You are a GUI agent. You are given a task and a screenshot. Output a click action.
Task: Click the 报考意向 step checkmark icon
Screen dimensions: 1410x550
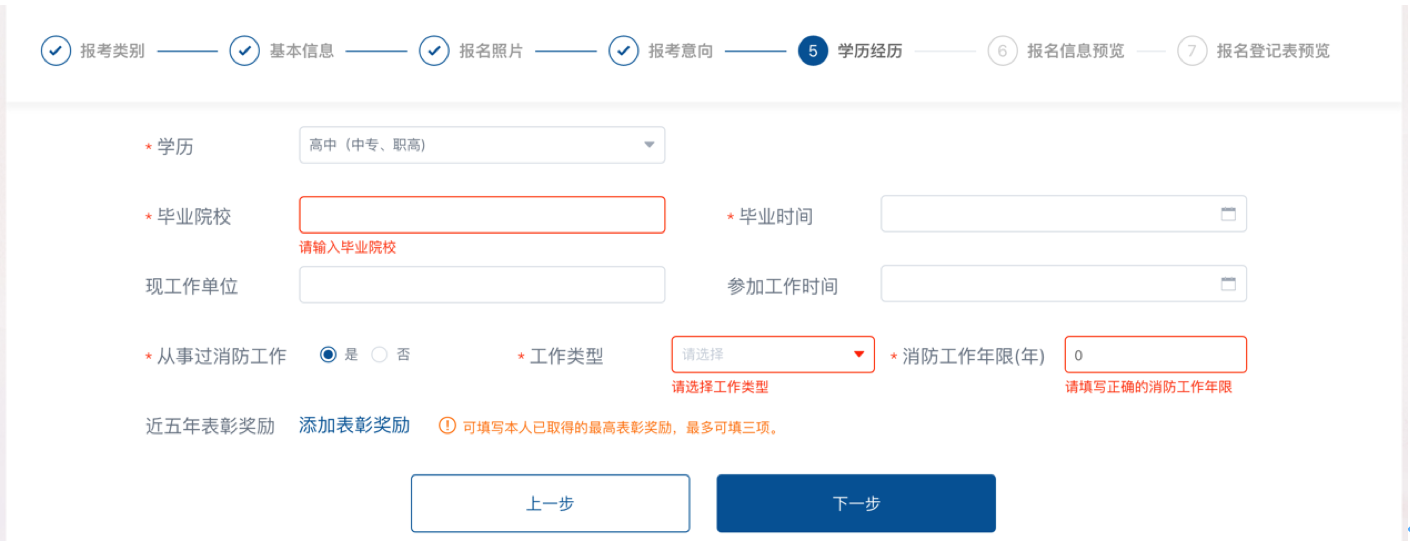pos(624,51)
